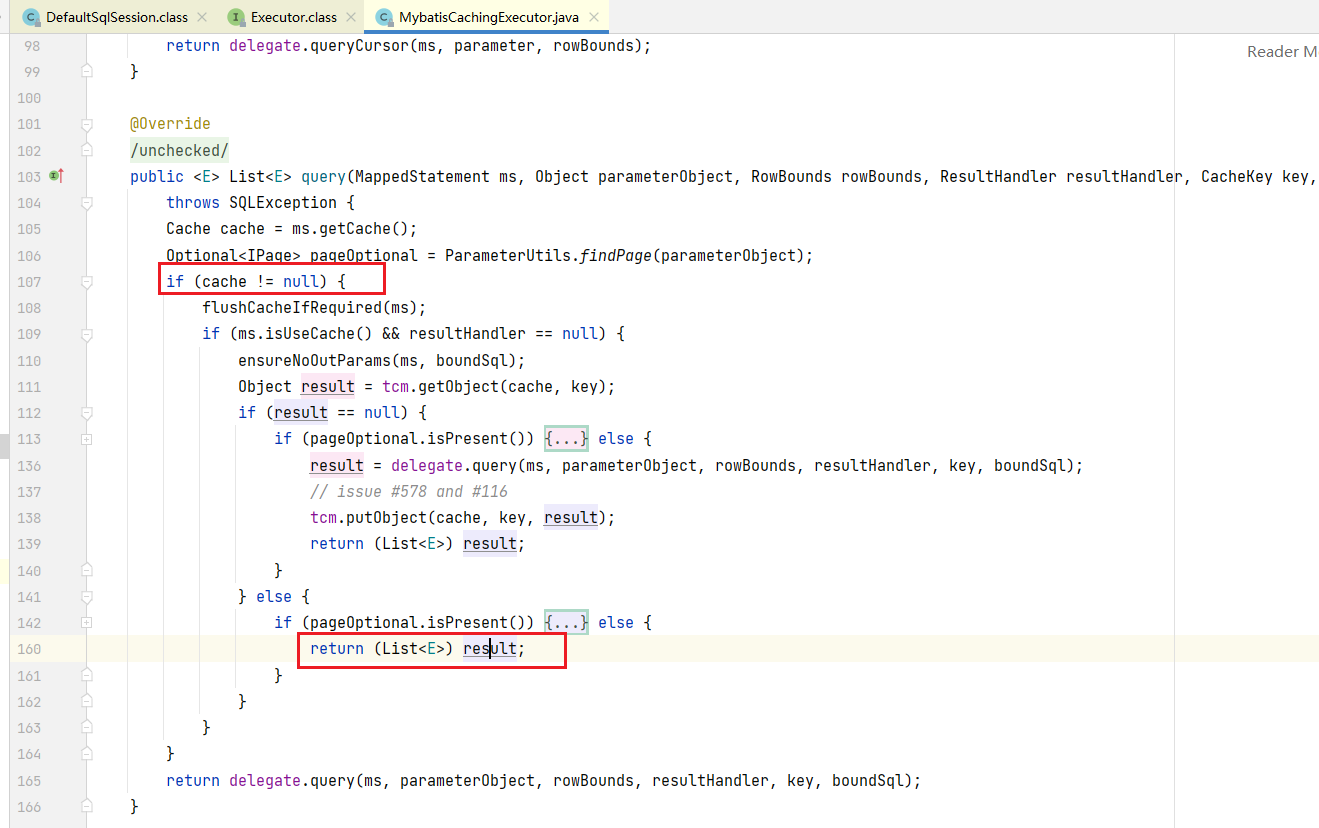Collapse the if (cache != null) block at line 107
1319x828 pixels.
coord(87,282)
